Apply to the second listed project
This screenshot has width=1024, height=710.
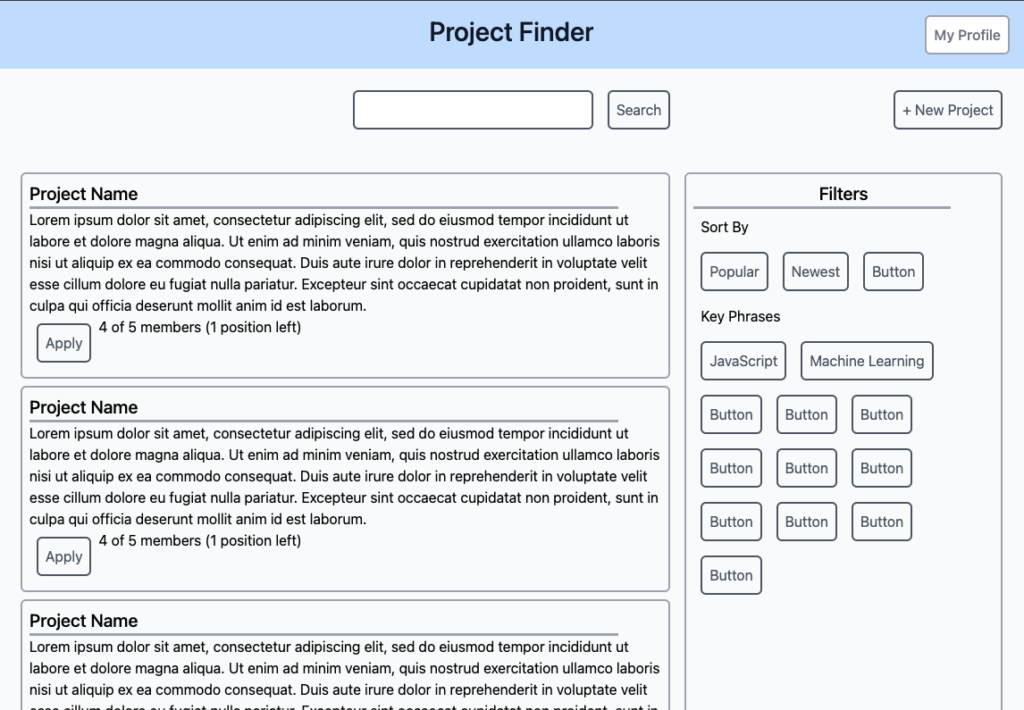[x=64, y=557]
